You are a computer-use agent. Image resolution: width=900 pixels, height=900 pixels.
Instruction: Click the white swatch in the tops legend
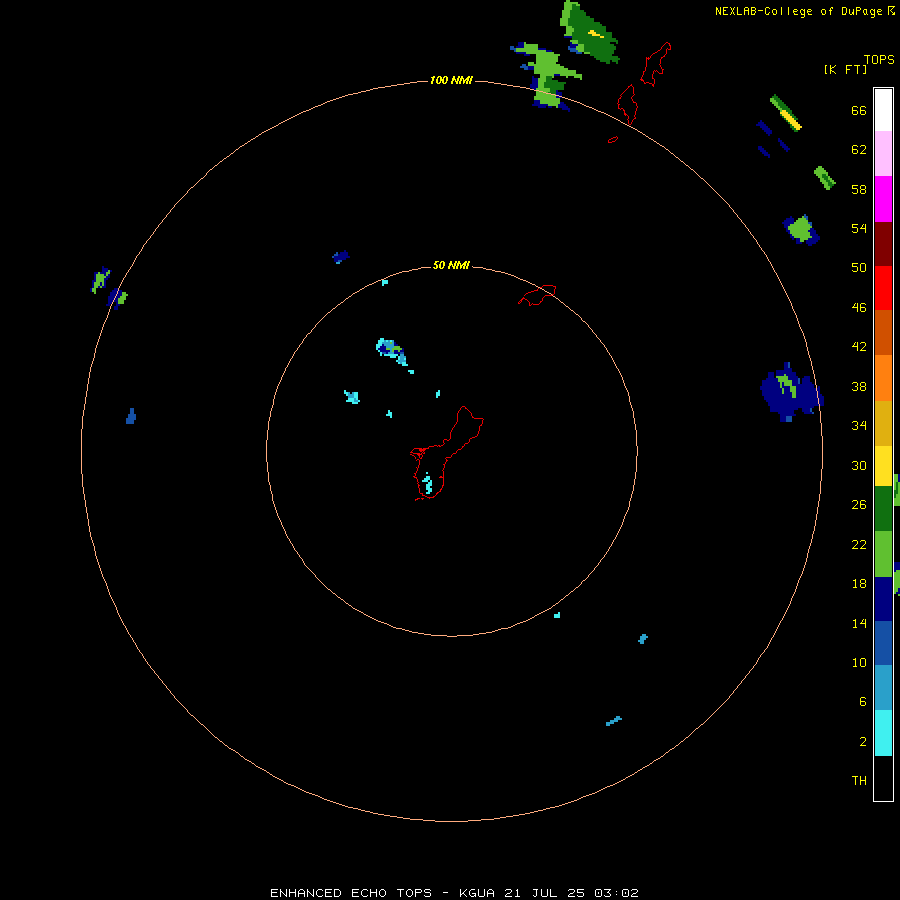tap(883, 110)
